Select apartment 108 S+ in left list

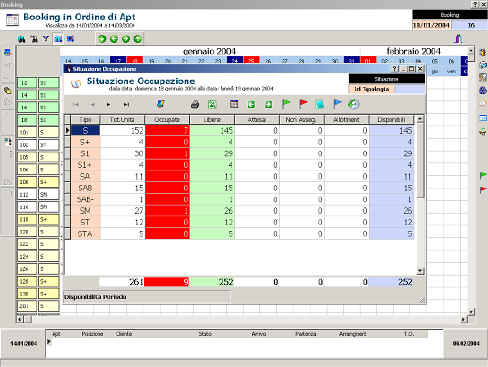38,182
